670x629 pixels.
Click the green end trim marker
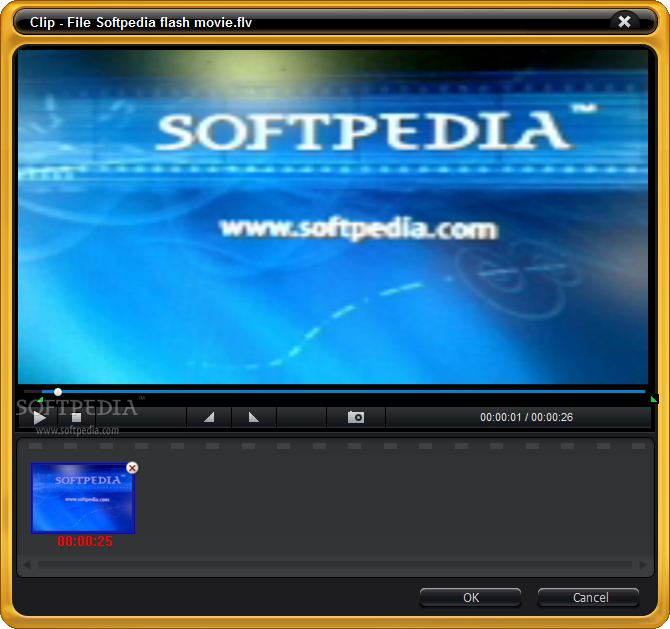coord(654,400)
